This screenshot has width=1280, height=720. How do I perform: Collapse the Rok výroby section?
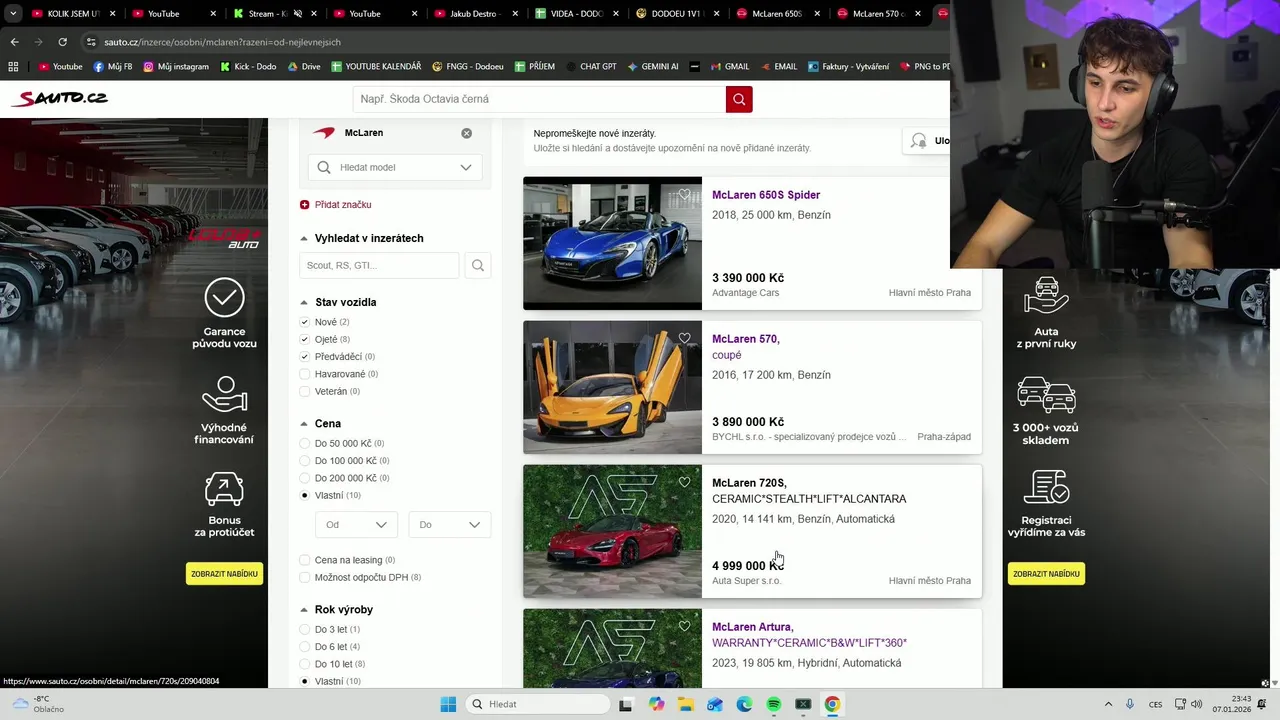tap(304, 610)
